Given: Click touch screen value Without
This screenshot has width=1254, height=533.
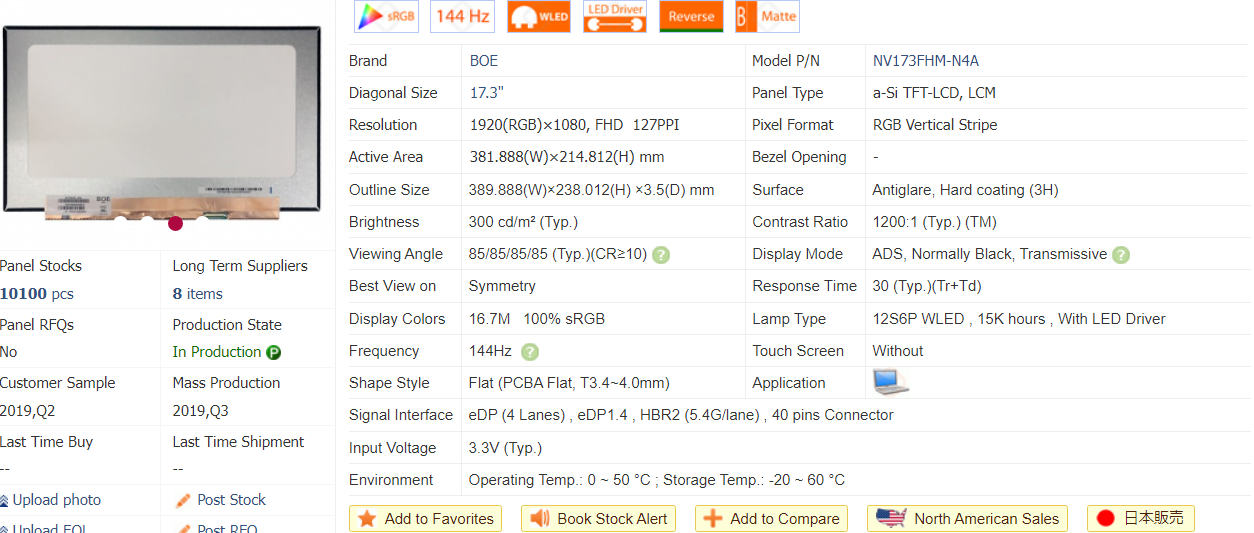Looking at the screenshot, I should point(898,351).
